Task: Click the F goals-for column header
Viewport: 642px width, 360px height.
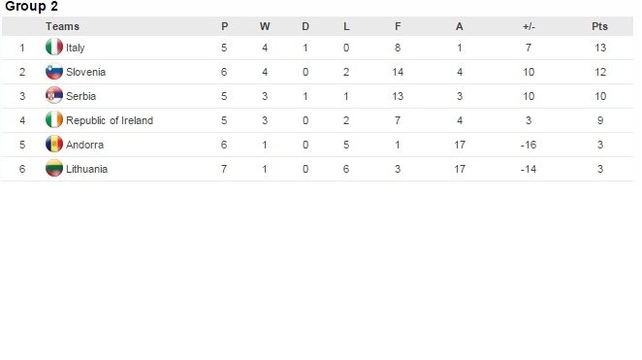Action: click(x=398, y=26)
